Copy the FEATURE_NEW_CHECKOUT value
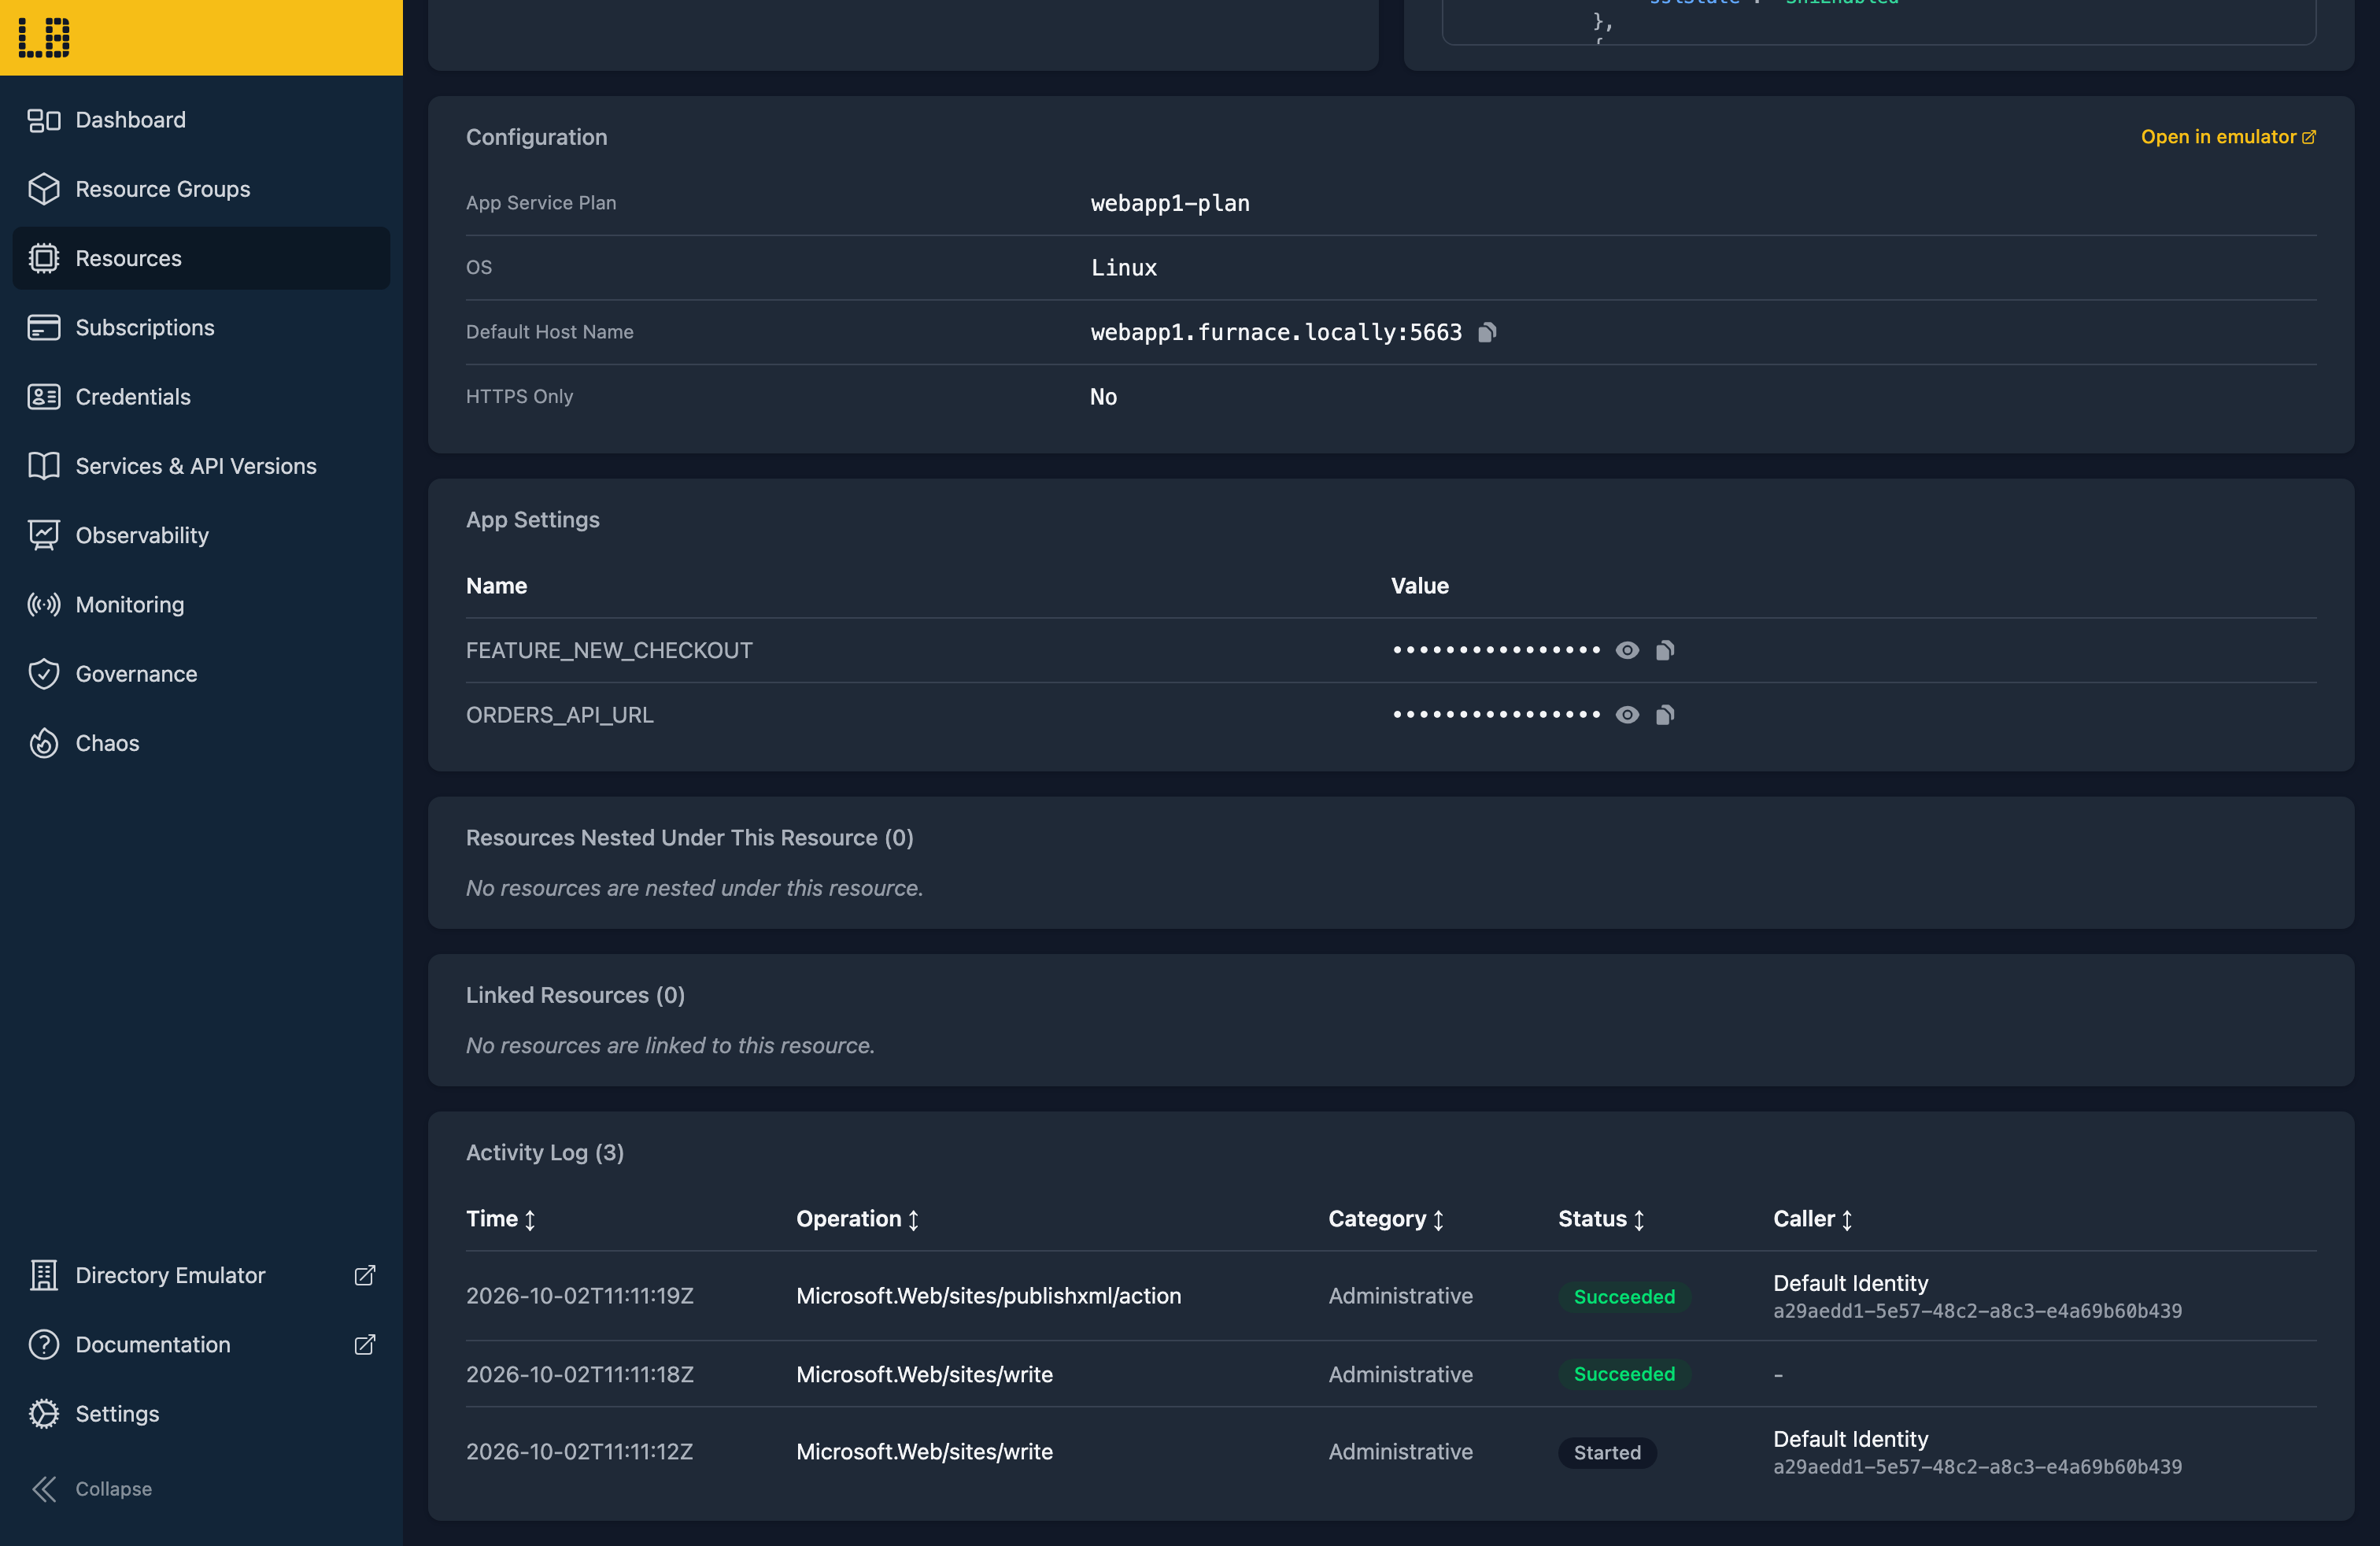Viewport: 2380px width, 1546px height. (1665, 650)
